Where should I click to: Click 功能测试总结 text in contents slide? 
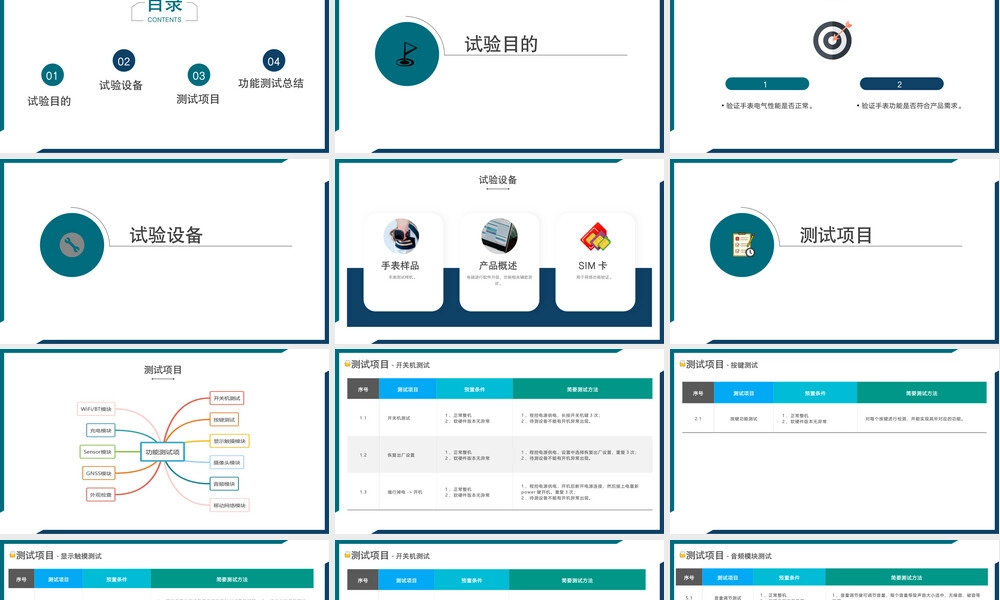(x=271, y=83)
